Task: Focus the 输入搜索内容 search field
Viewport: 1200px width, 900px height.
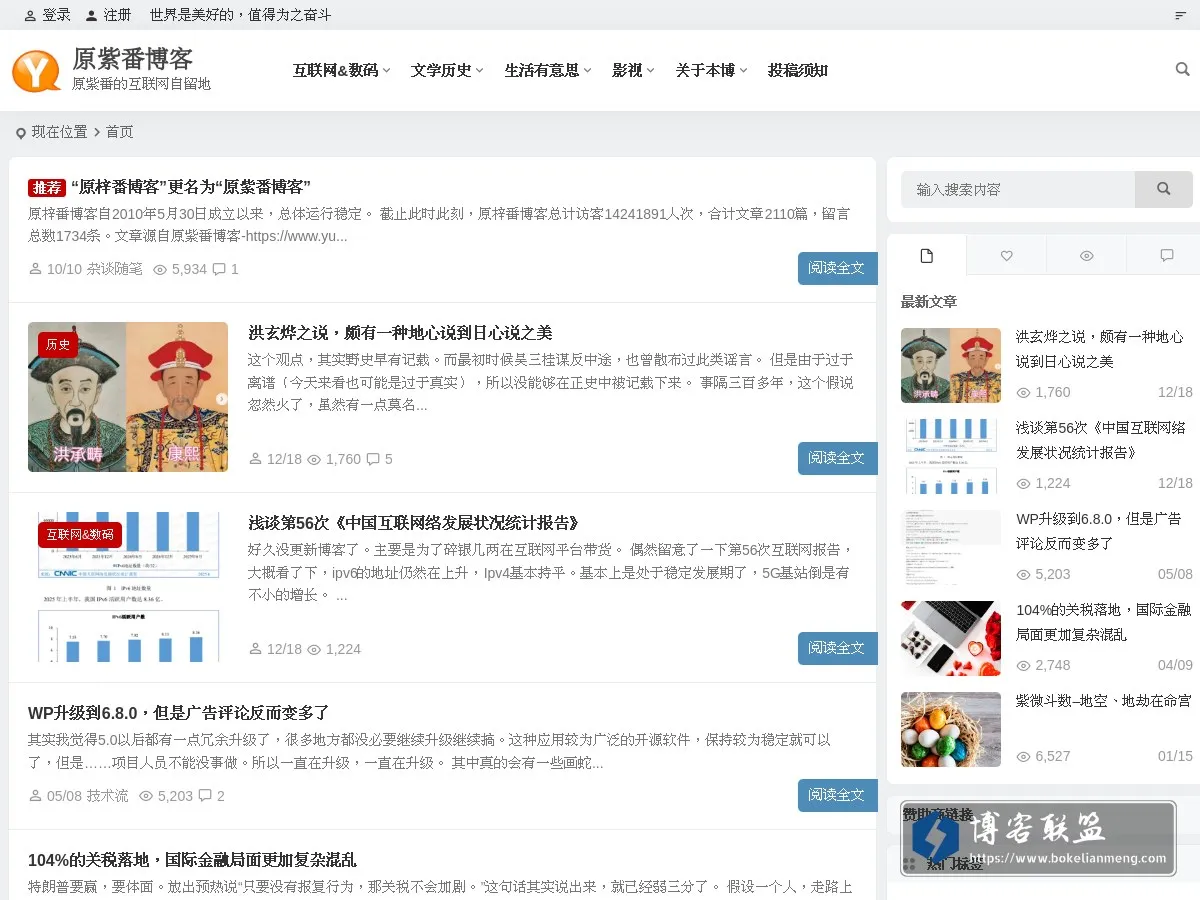Action: 1018,189
